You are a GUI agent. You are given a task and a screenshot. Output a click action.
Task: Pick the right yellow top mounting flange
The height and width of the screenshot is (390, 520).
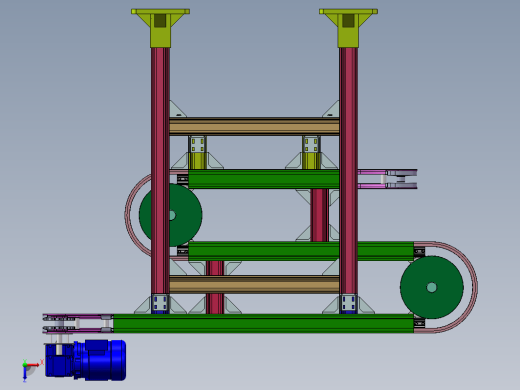click(348, 28)
